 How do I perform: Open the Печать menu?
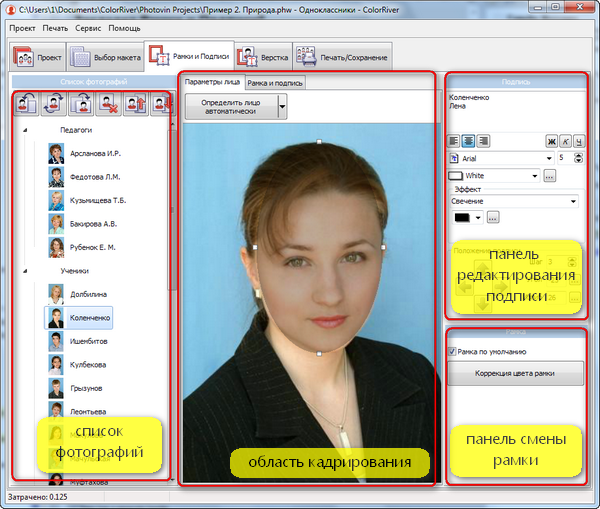pos(55,28)
